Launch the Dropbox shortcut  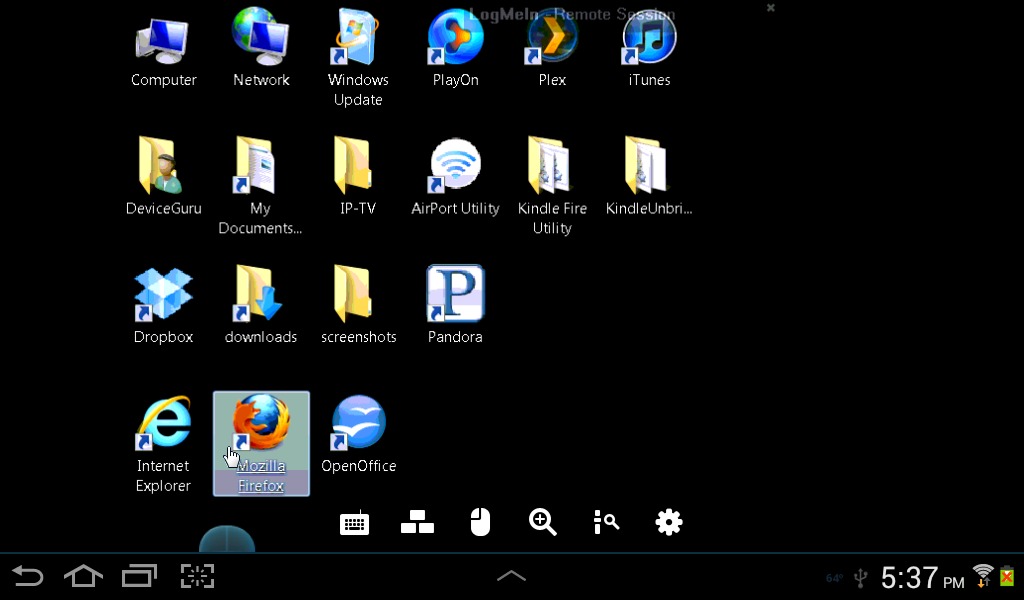click(163, 306)
